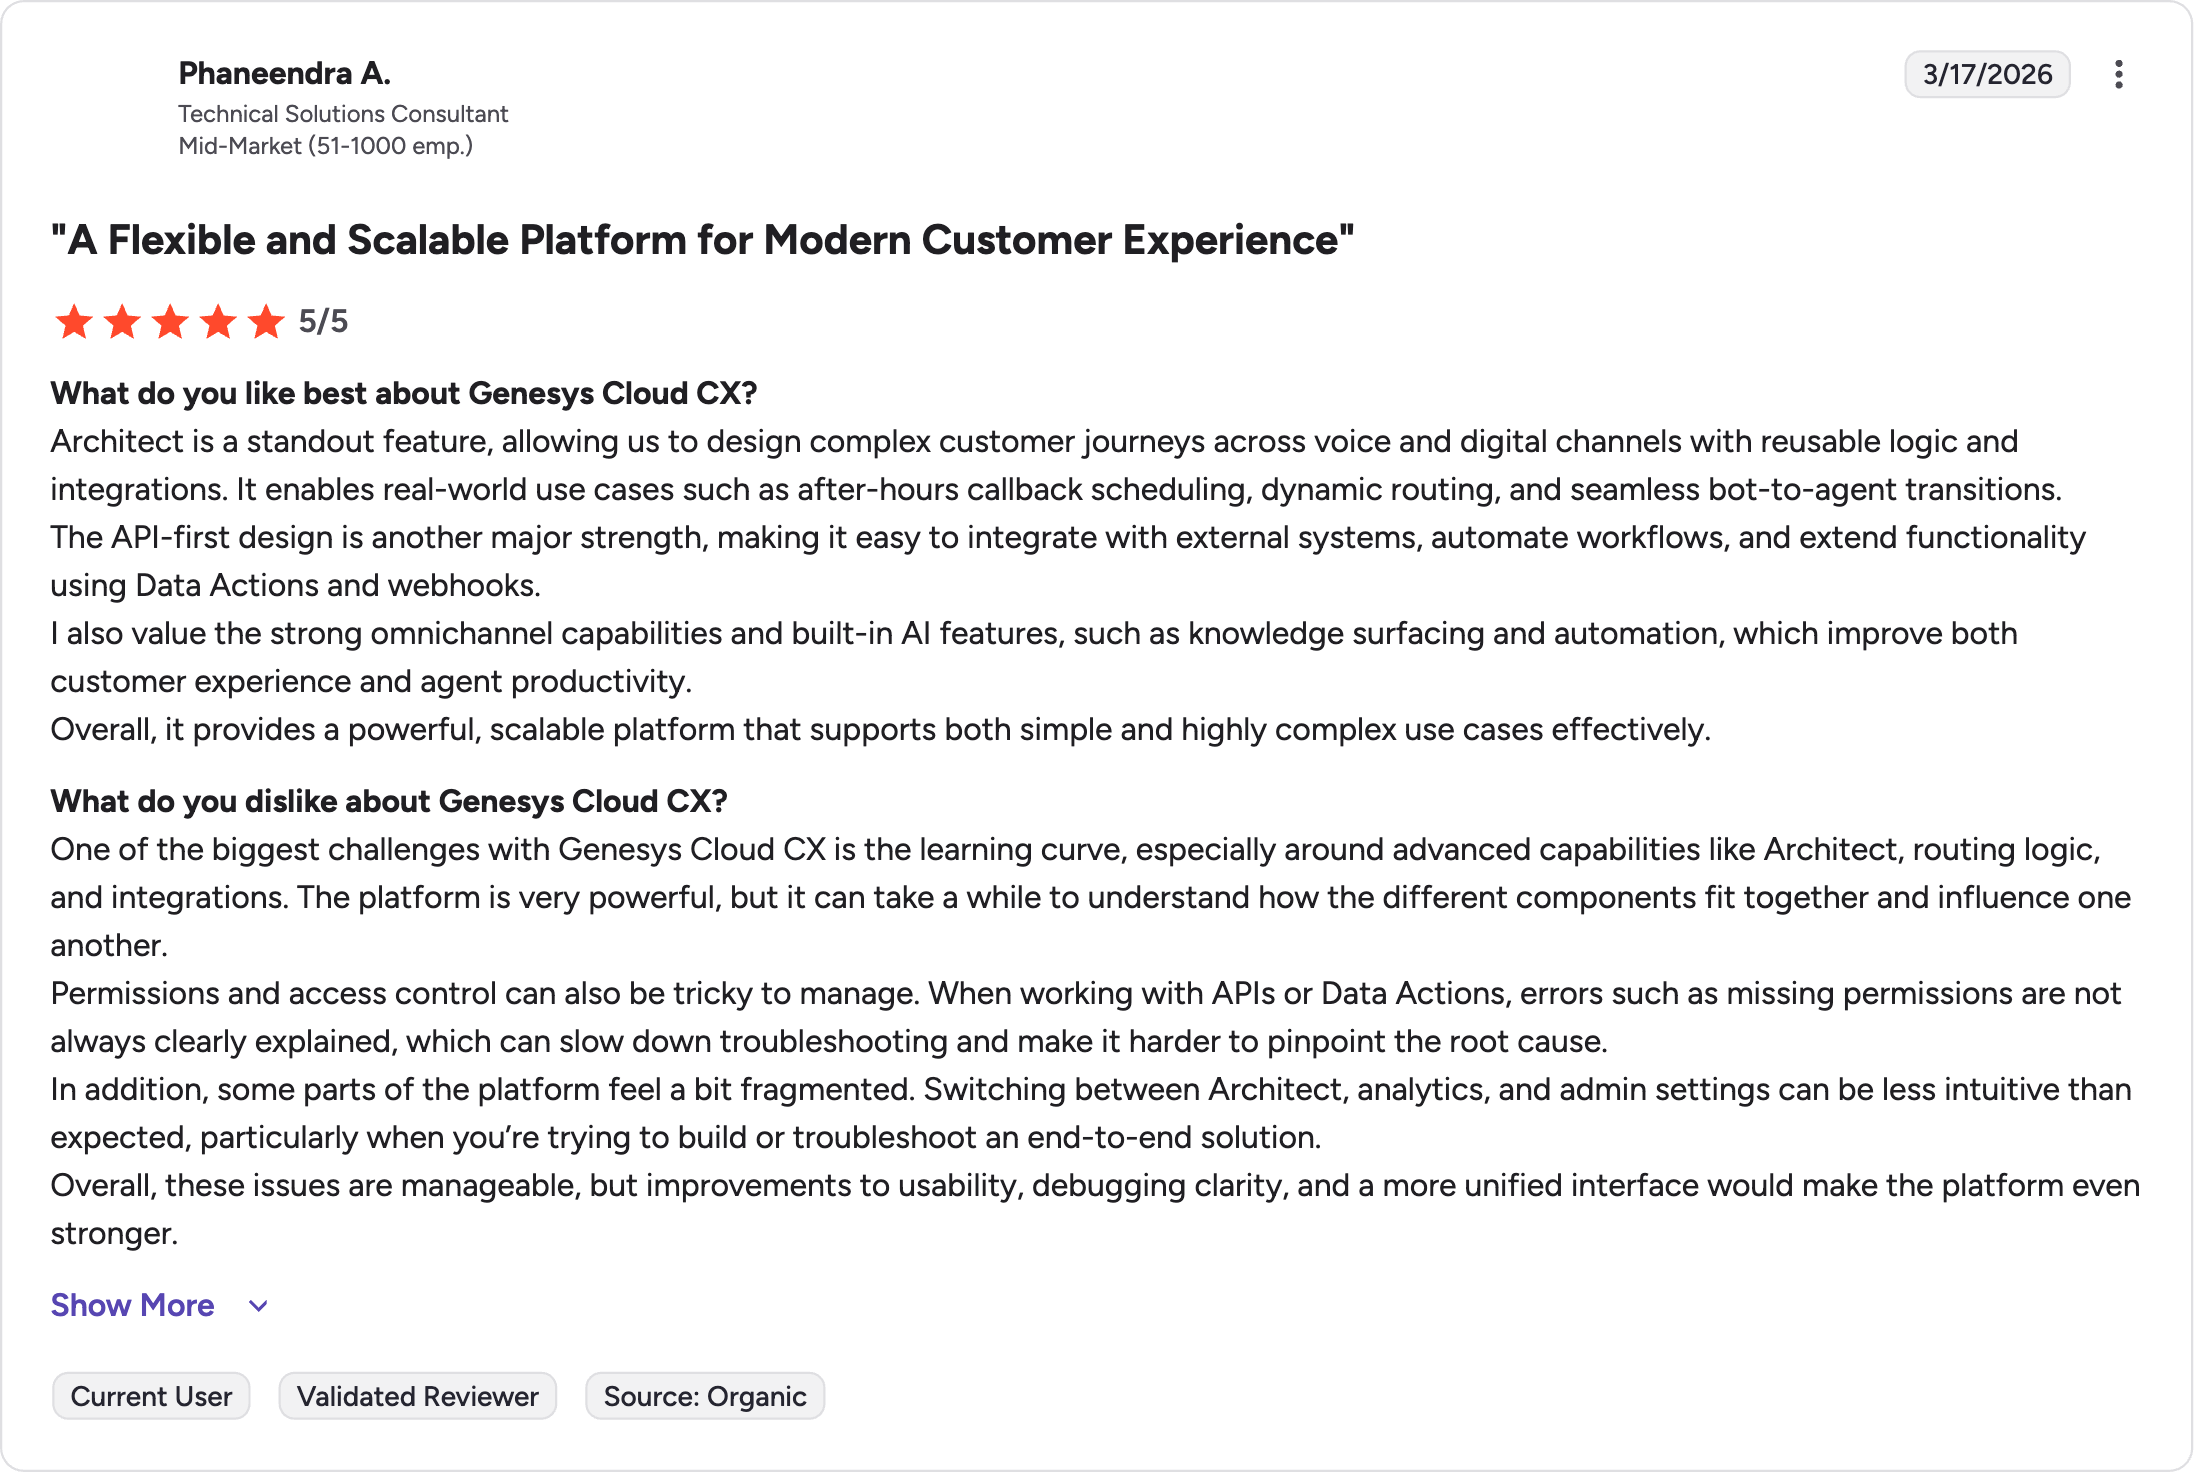The height and width of the screenshot is (1472, 2194).
Task: Click the review title about Flexible Scalable Platform
Action: (x=703, y=240)
